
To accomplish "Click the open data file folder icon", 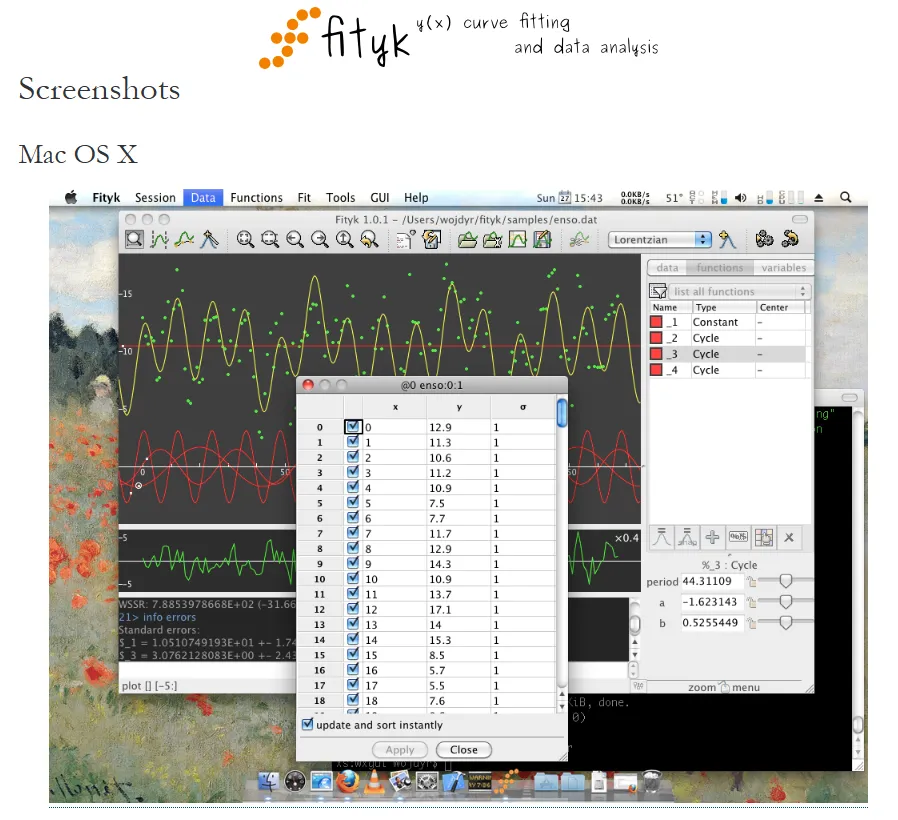I will click(x=467, y=239).
